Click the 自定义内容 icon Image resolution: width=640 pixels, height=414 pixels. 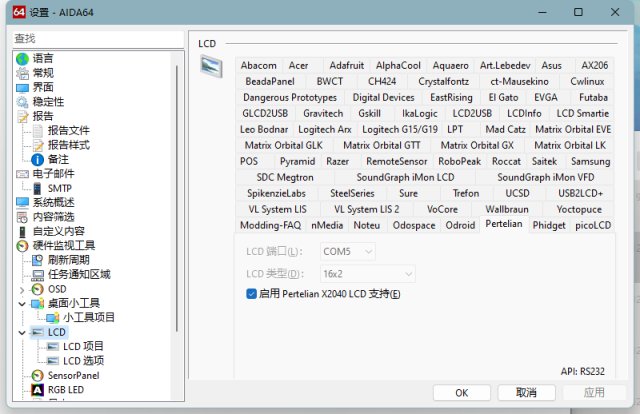click(22, 231)
